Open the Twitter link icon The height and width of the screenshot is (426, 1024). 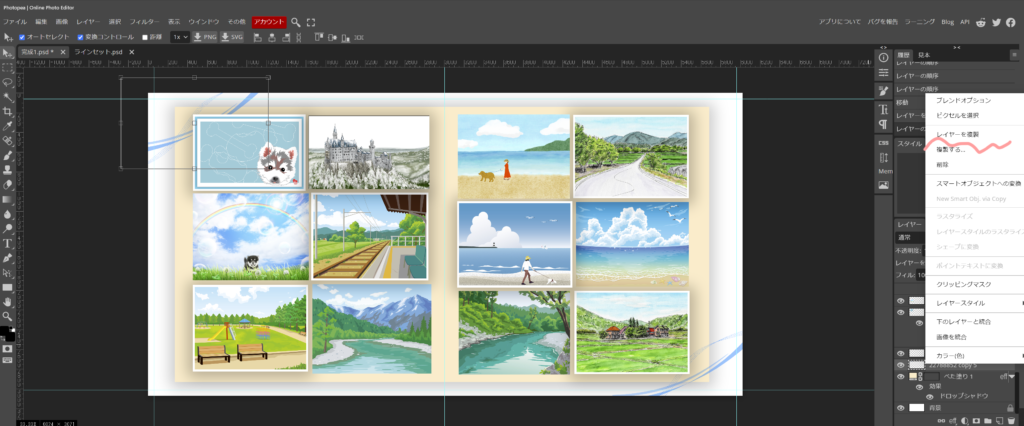[x=996, y=21]
